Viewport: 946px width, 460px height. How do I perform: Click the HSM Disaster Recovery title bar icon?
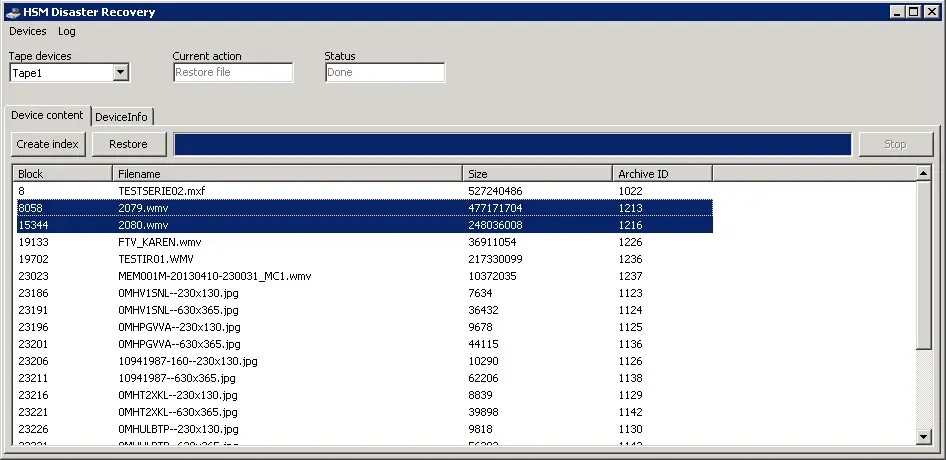click(12, 12)
